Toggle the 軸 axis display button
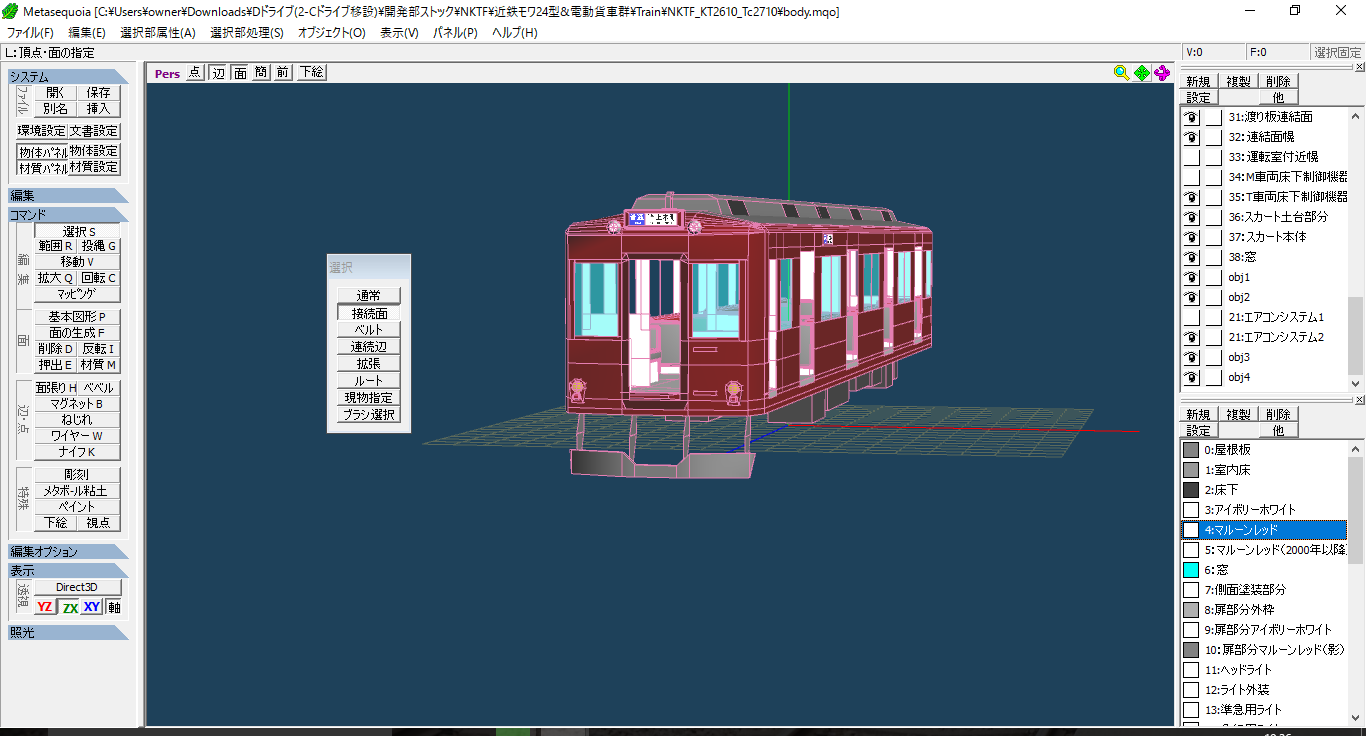The height and width of the screenshot is (736, 1366). click(114, 607)
